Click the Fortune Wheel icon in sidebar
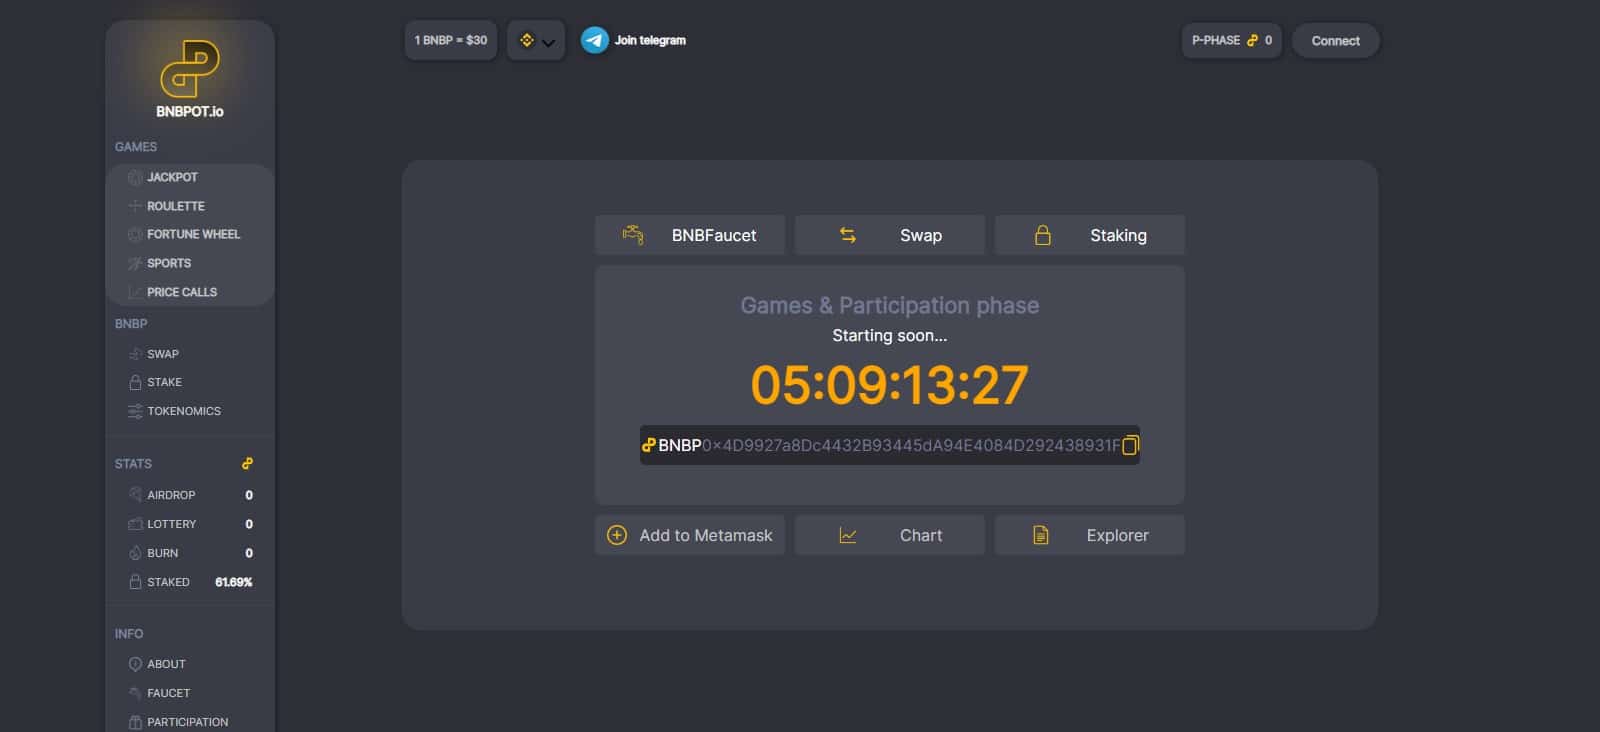This screenshot has height=732, width=1600. pos(135,234)
